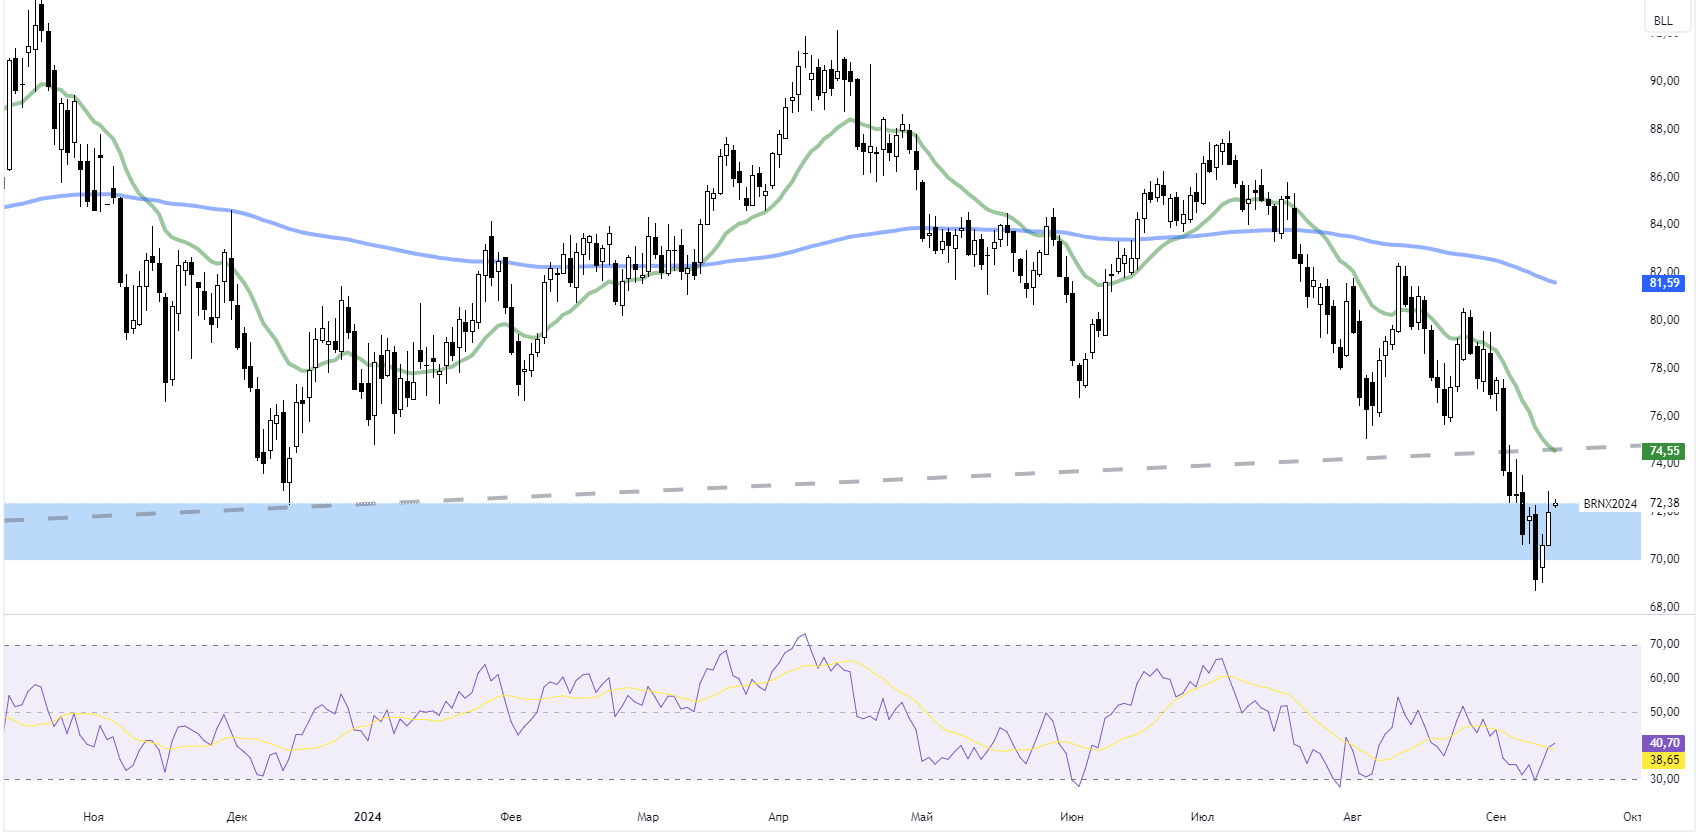Click the Окт month label on time axis

pyautogui.click(x=1632, y=817)
